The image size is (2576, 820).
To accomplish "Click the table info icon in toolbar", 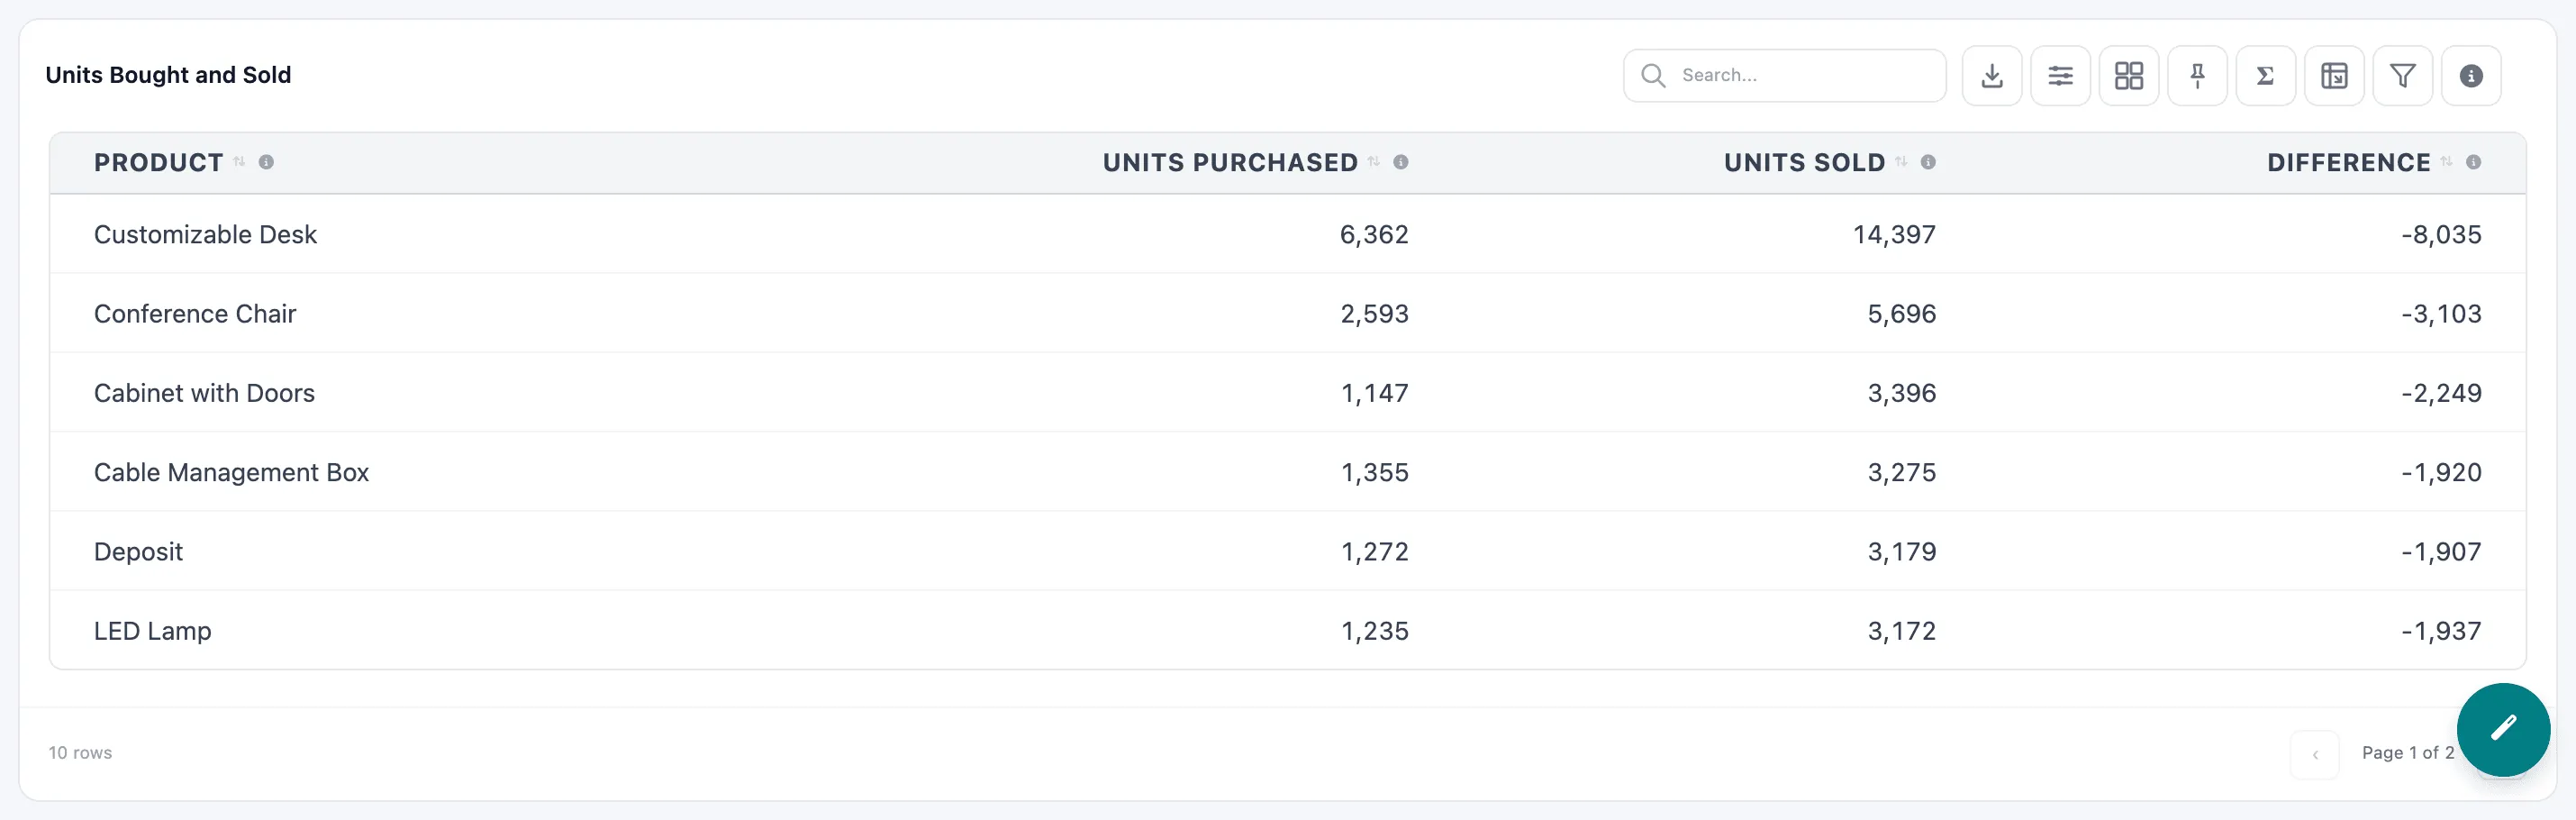I will [x=2471, y=76].
